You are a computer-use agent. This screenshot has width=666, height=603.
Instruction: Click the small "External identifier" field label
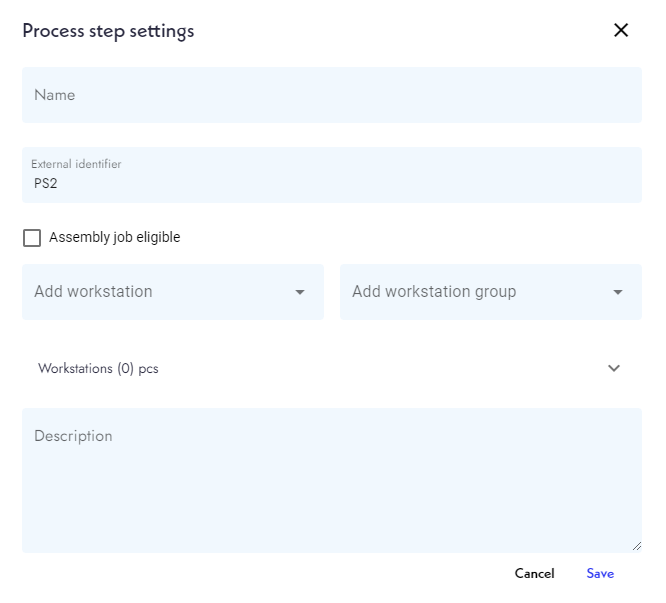pyautogui.click(x=76, y=164)
